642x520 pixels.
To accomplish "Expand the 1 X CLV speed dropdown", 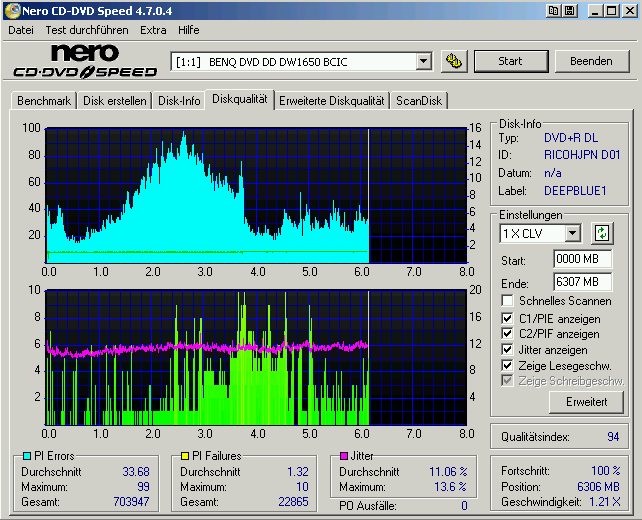I will click(x=572, y=233).
